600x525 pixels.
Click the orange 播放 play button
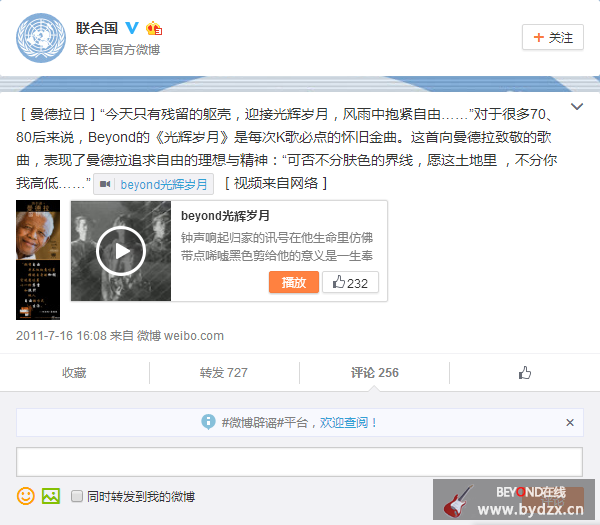(294, 282)
